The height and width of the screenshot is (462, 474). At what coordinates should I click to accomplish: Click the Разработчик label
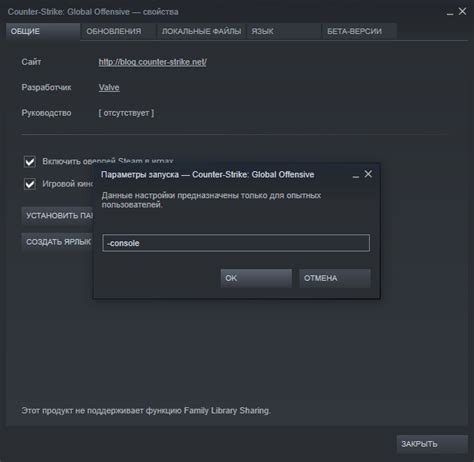coord(46,87)
